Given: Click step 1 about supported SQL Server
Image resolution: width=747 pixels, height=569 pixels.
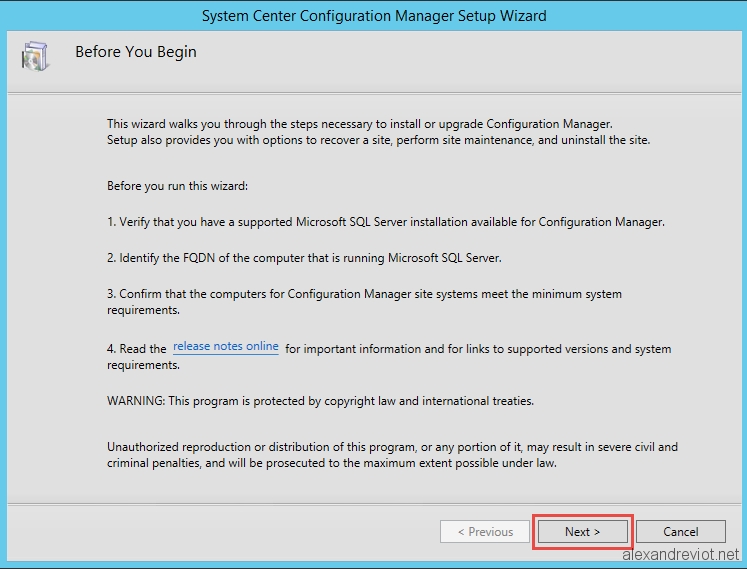Looking at the screenshot, I should 386,222.
